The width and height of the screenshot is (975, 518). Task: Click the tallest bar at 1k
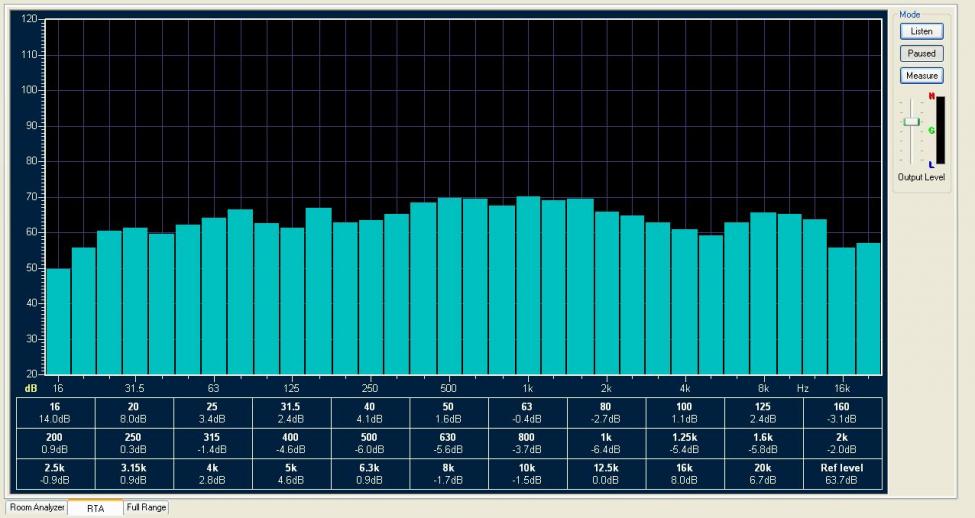[528, 285]
